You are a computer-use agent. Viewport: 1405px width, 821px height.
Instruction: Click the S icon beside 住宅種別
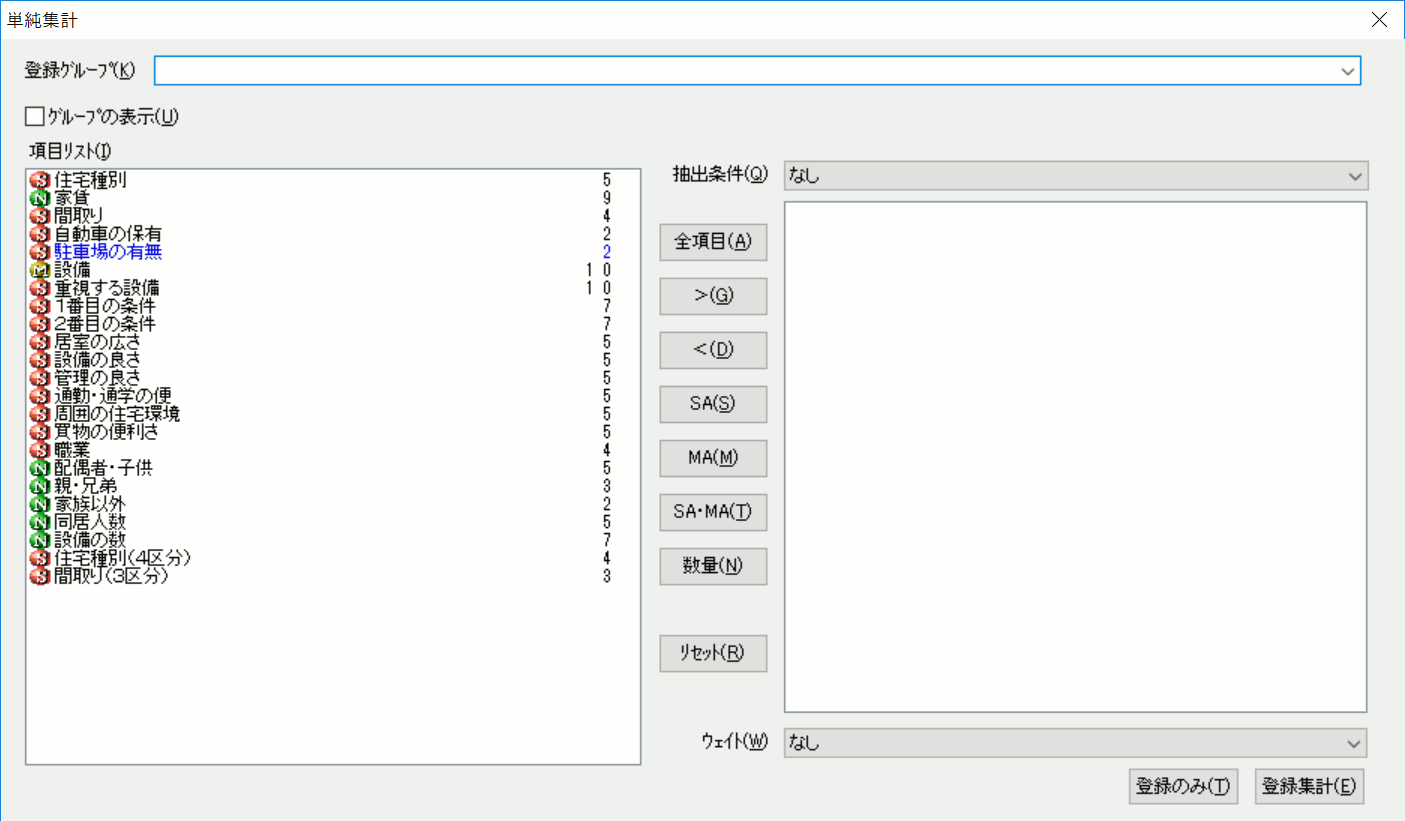click(40, 180)
